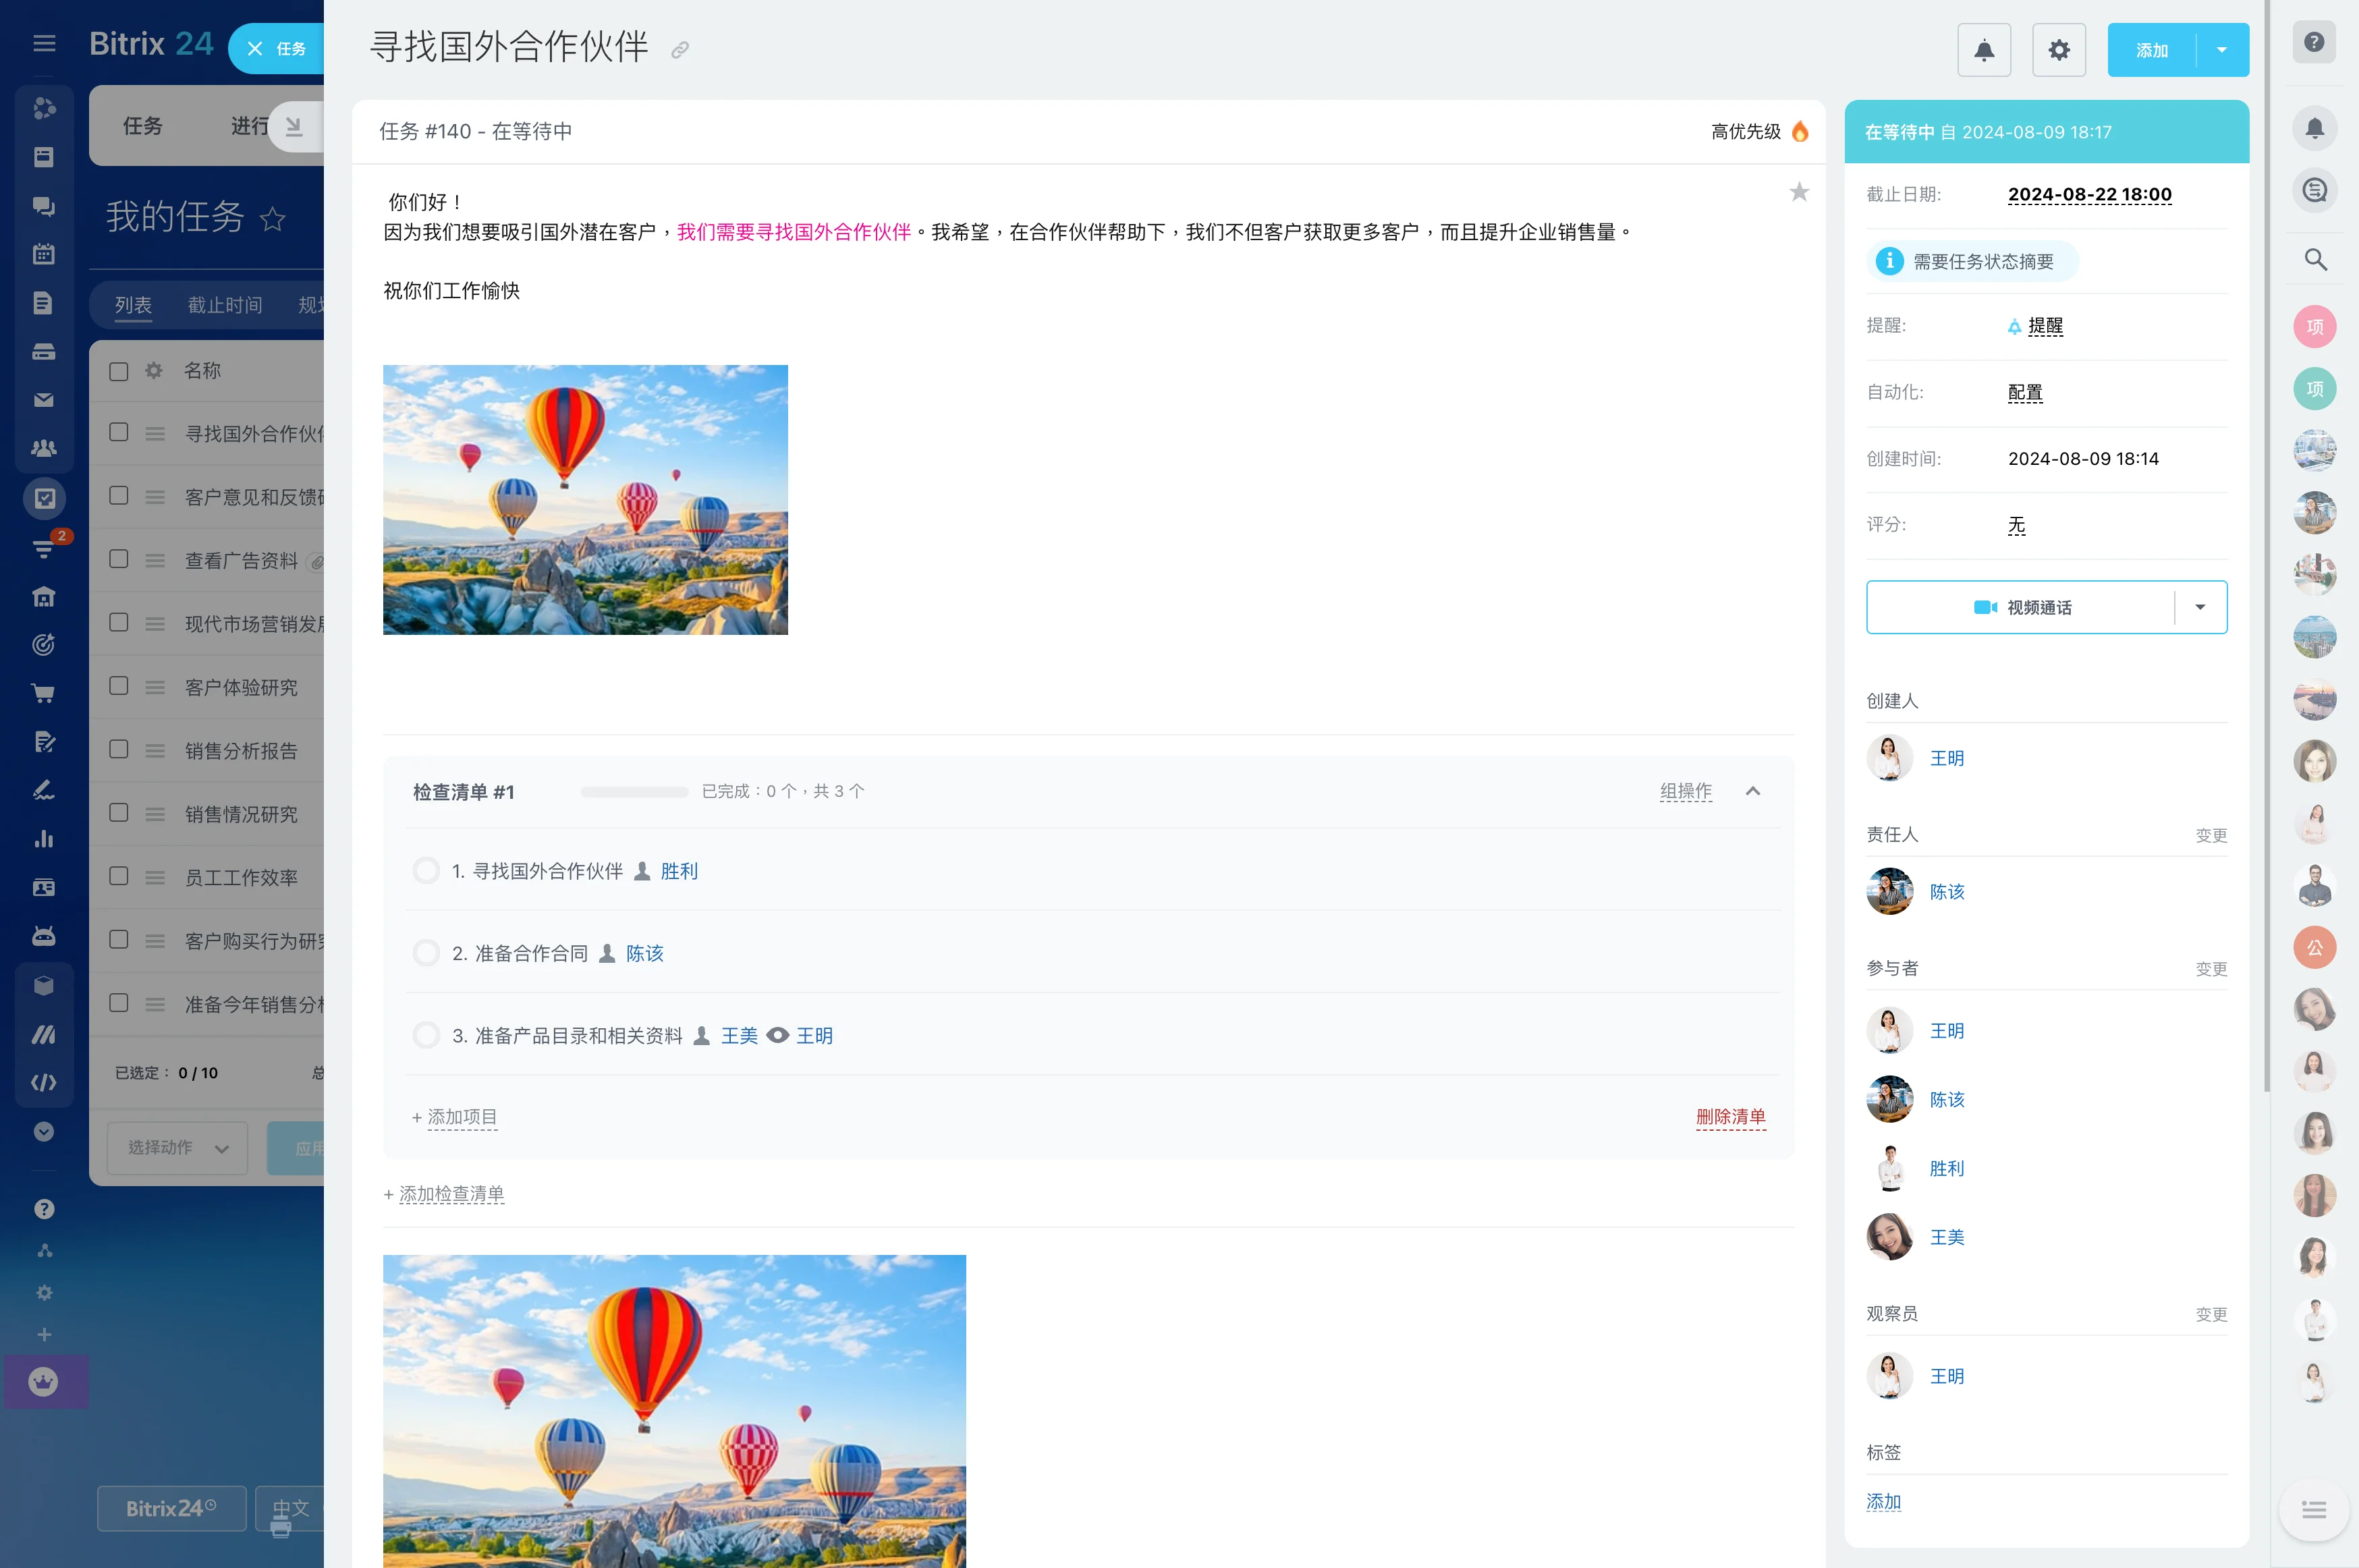
Task: Click the 删除清单 link
Action: click(1730, 1116)
